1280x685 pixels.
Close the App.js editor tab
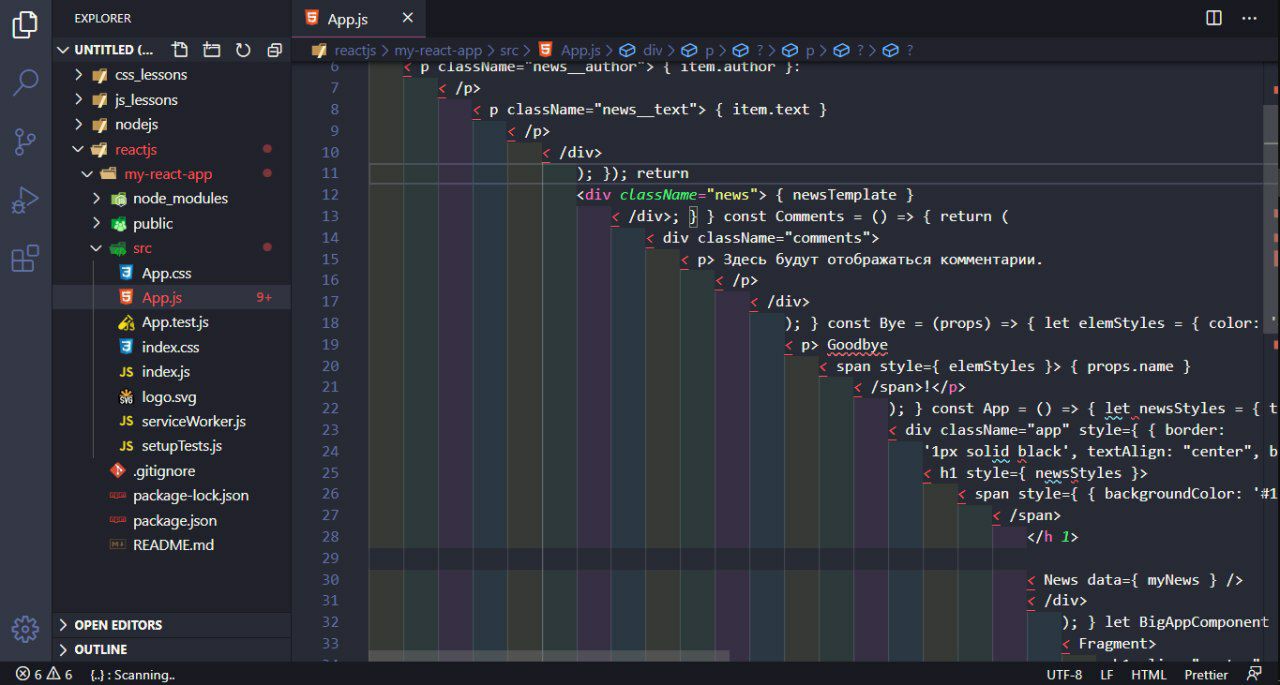407,18
